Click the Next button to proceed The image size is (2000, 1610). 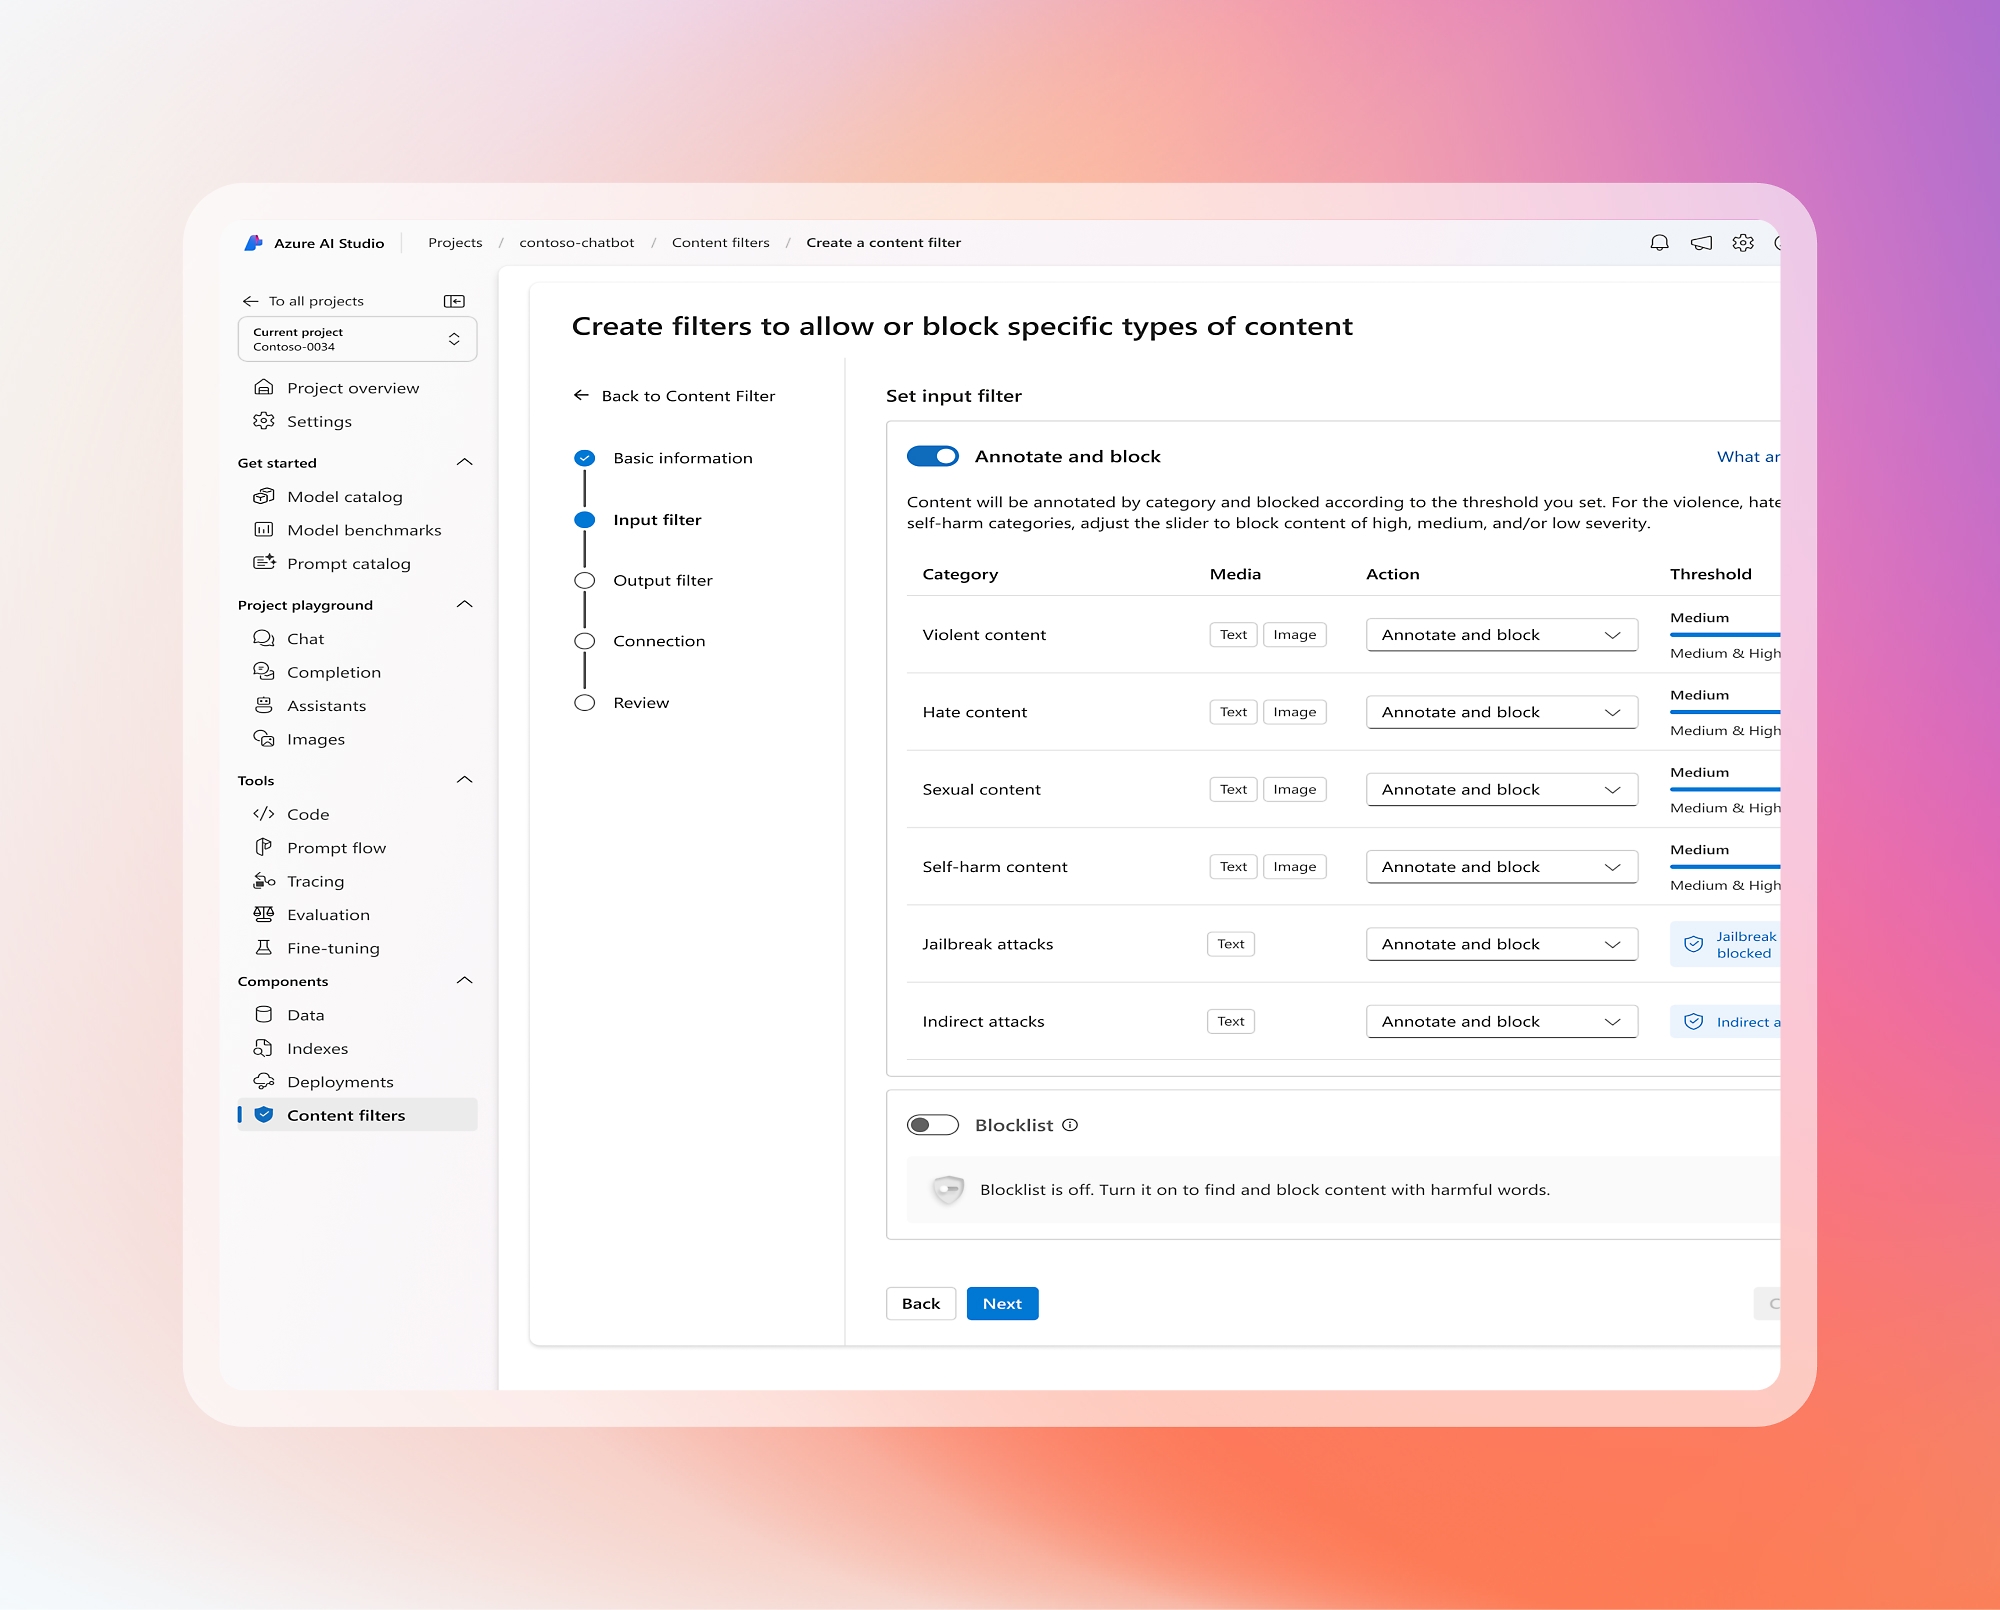[1002, 1303]
